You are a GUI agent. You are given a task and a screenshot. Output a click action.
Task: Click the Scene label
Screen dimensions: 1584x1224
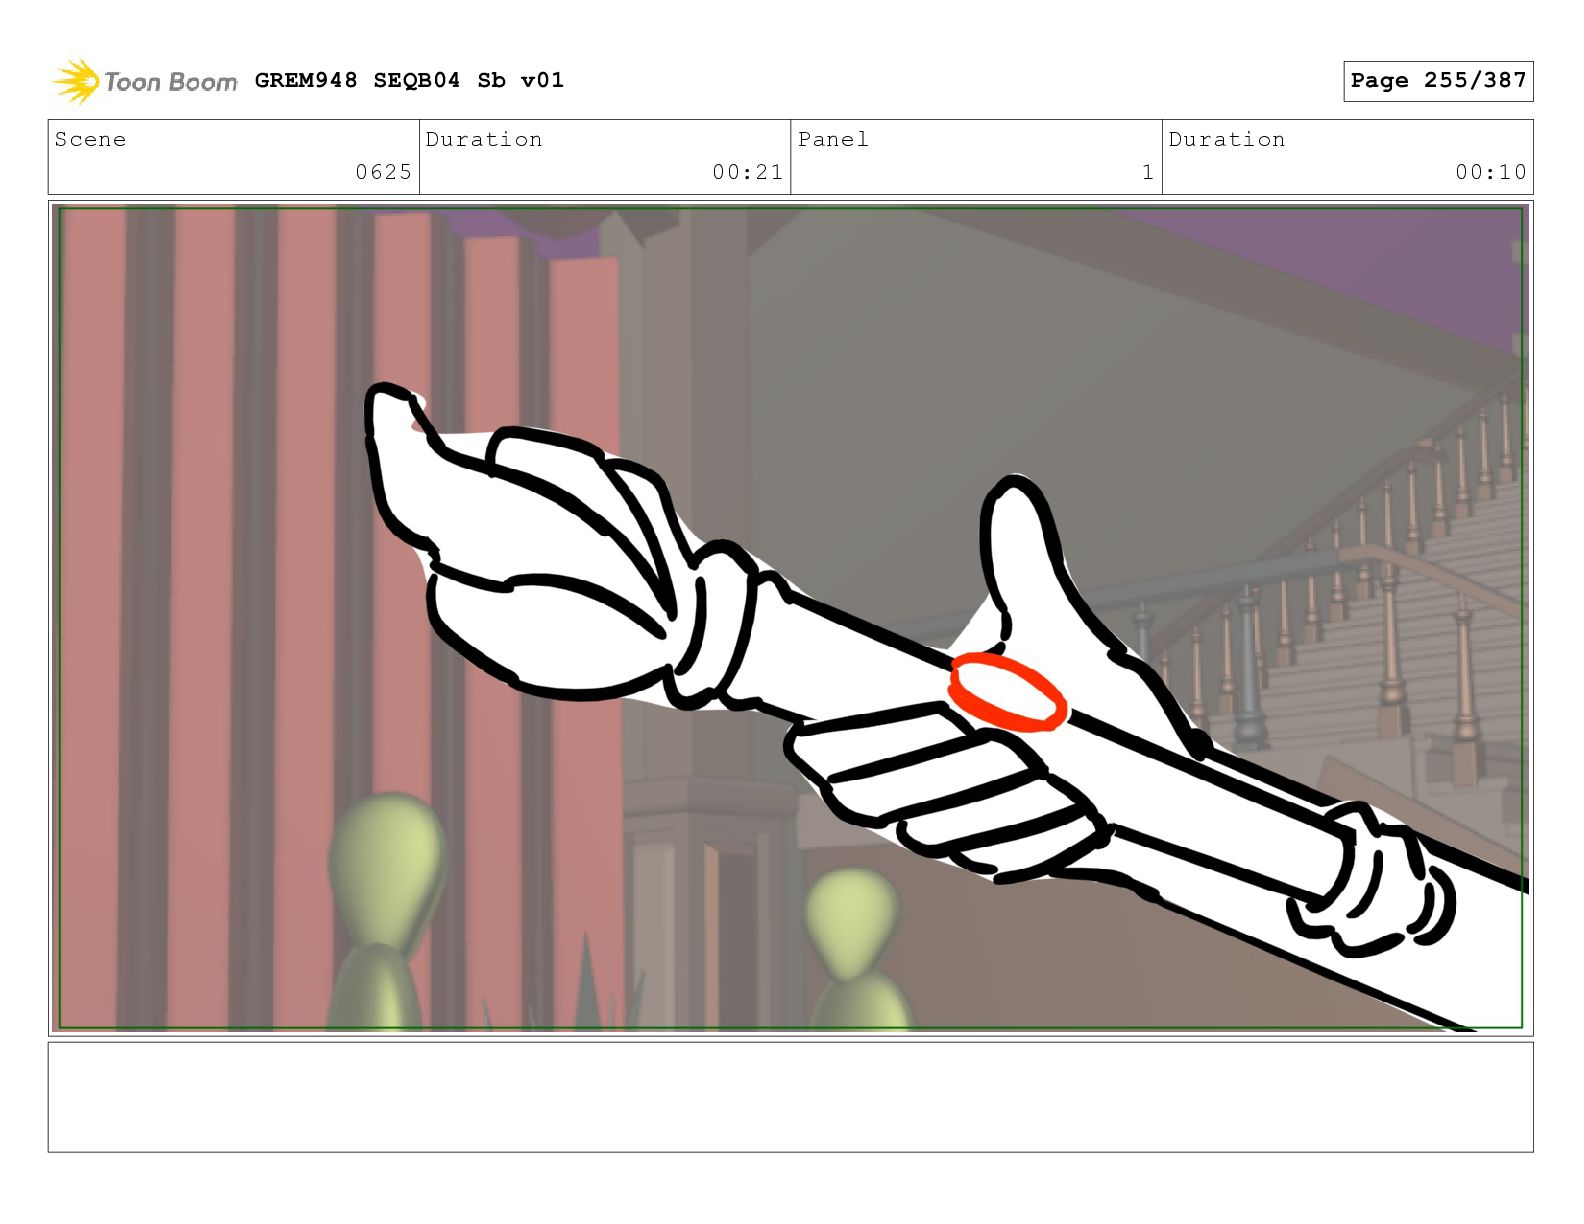point(90,139)
